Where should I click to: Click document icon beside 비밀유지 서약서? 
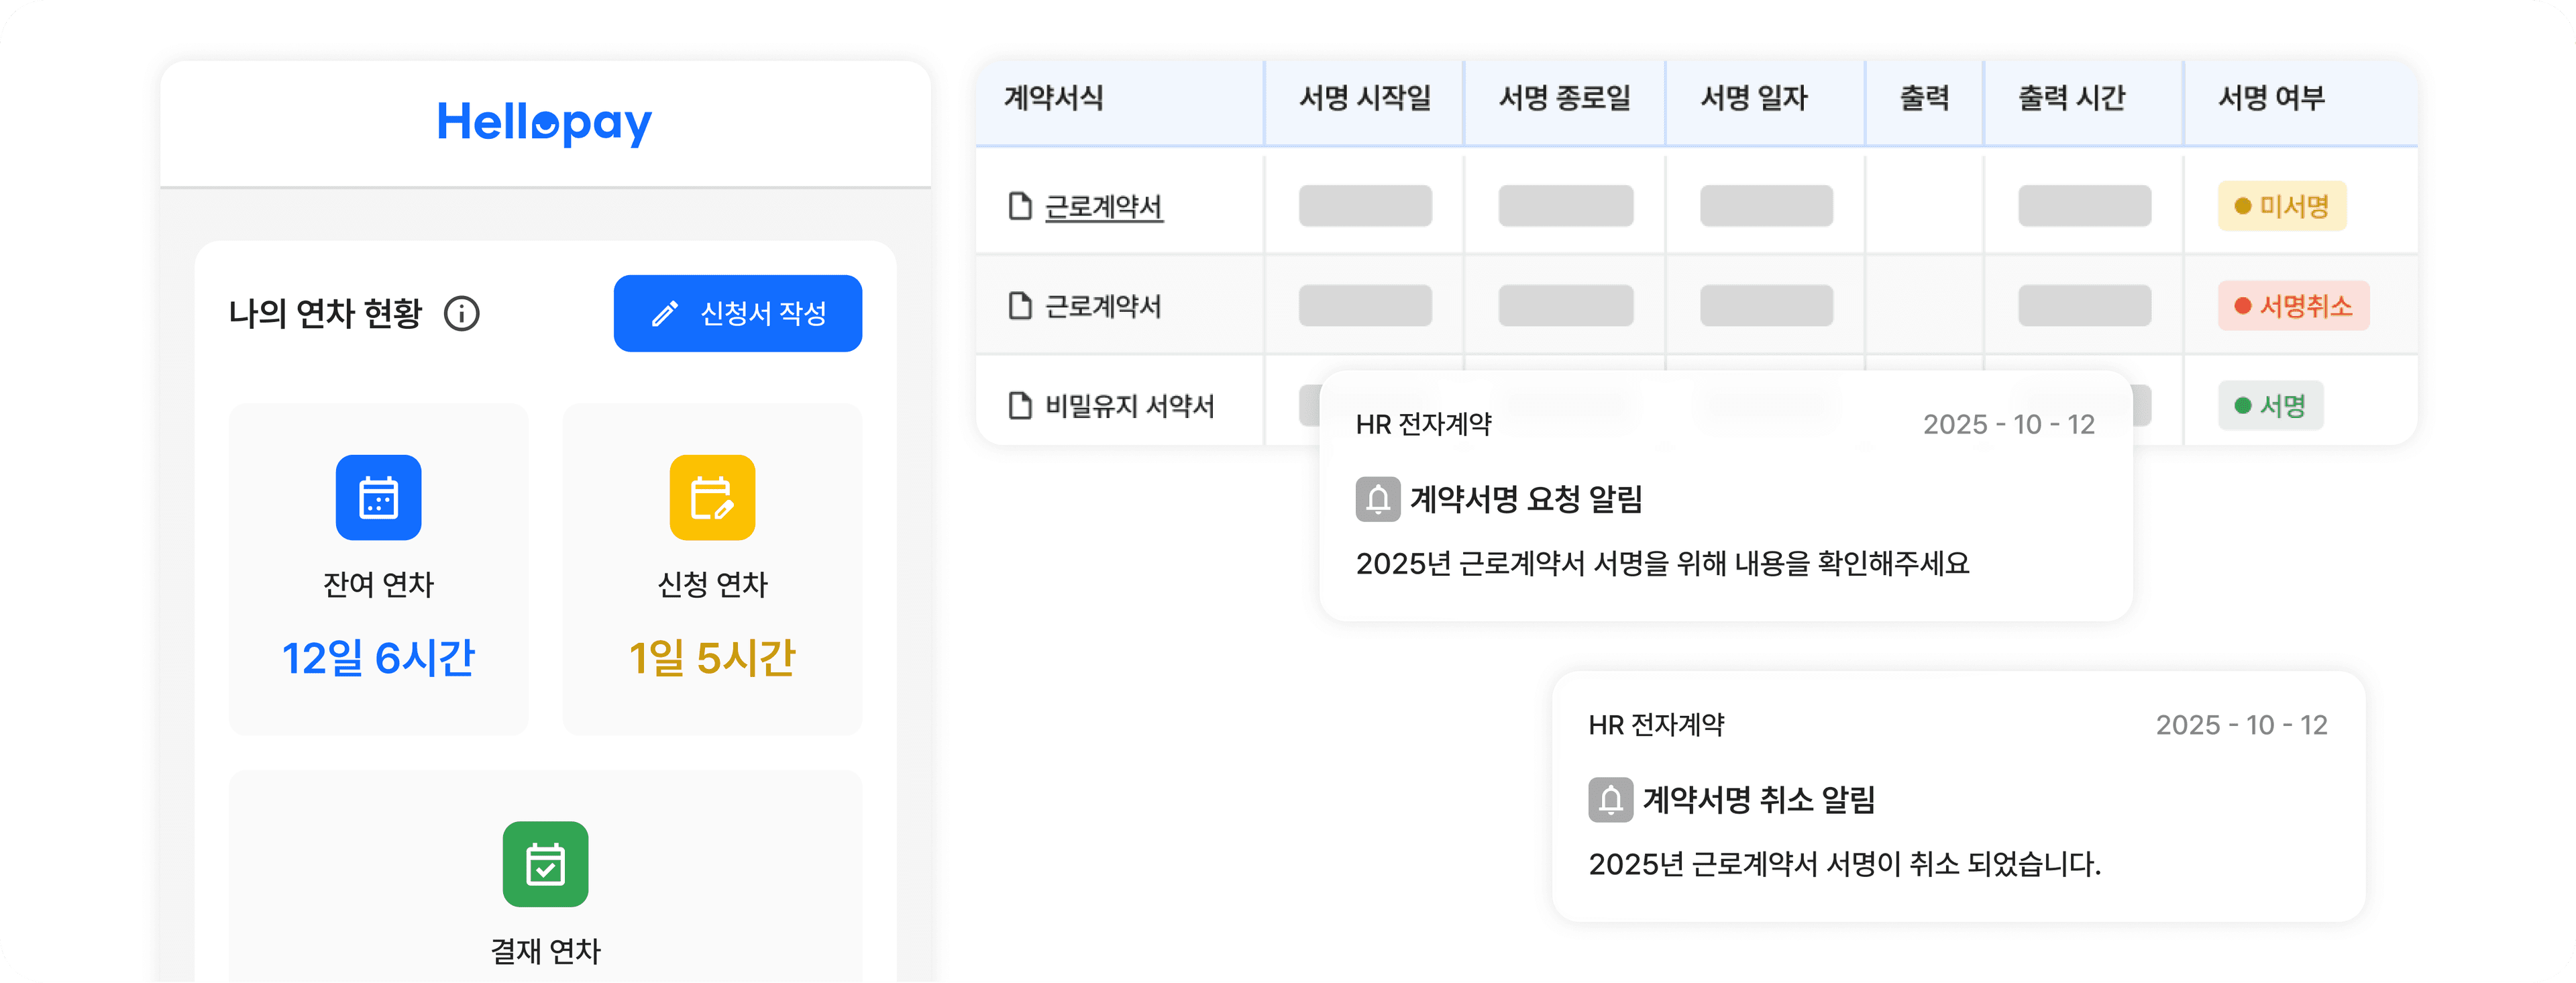[x=1020, y=406]
